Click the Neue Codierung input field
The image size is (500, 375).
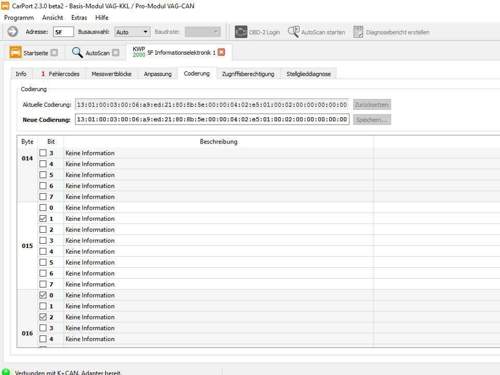click(x=212, y=119)
